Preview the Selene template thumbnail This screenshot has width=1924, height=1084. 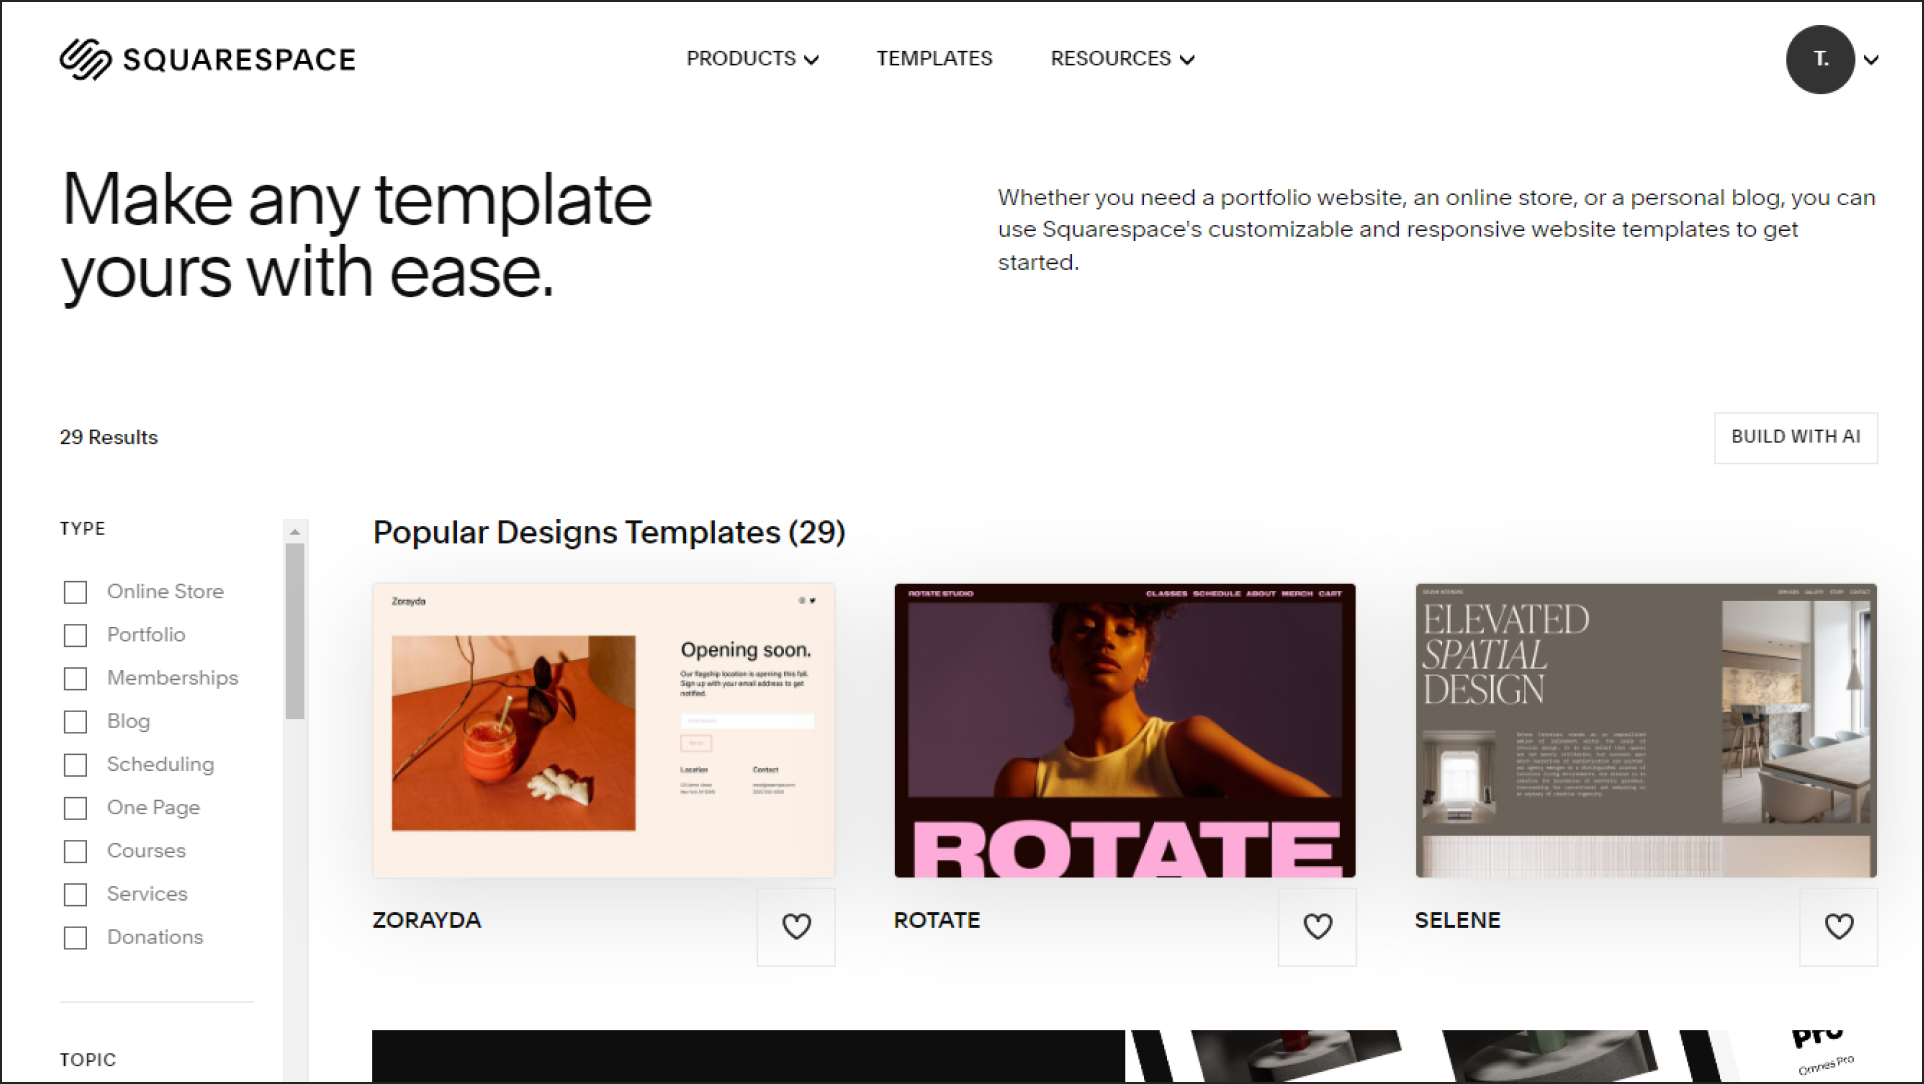tap(1646, 731)
